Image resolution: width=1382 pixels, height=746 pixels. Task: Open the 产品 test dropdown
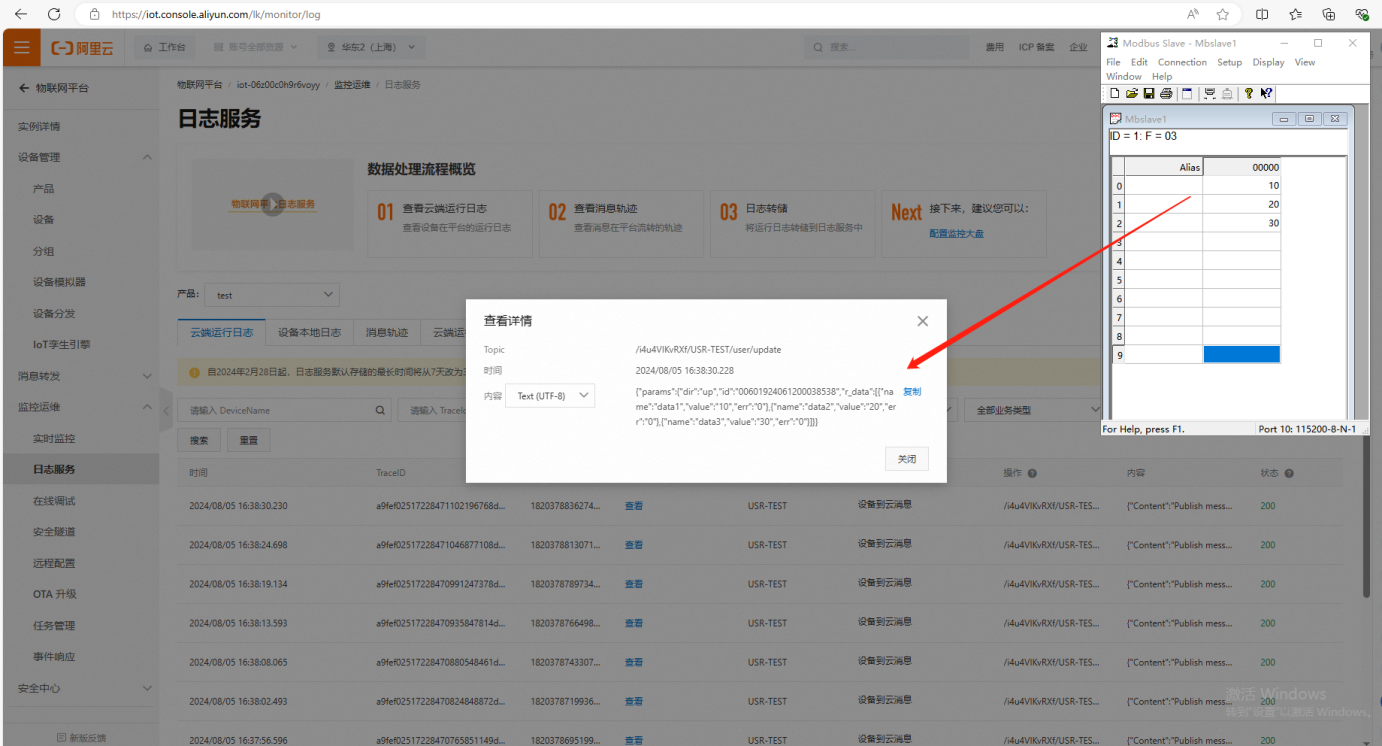tap(272, 295)
